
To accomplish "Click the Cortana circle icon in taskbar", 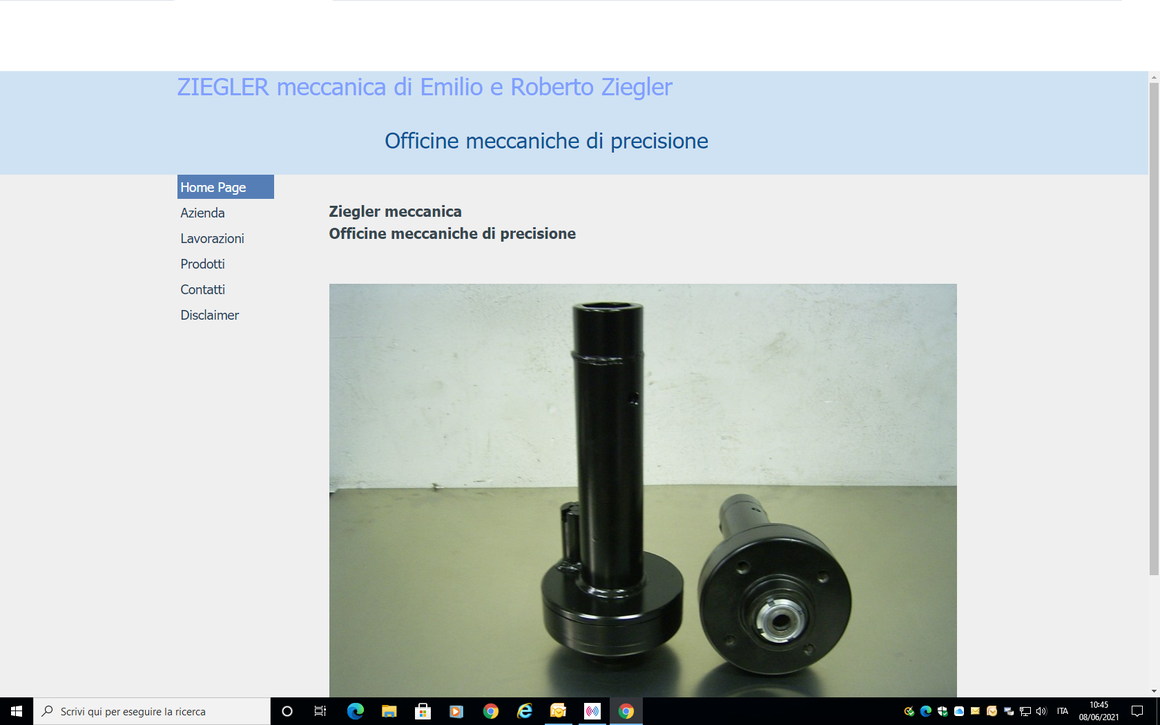I will (287, 711).
